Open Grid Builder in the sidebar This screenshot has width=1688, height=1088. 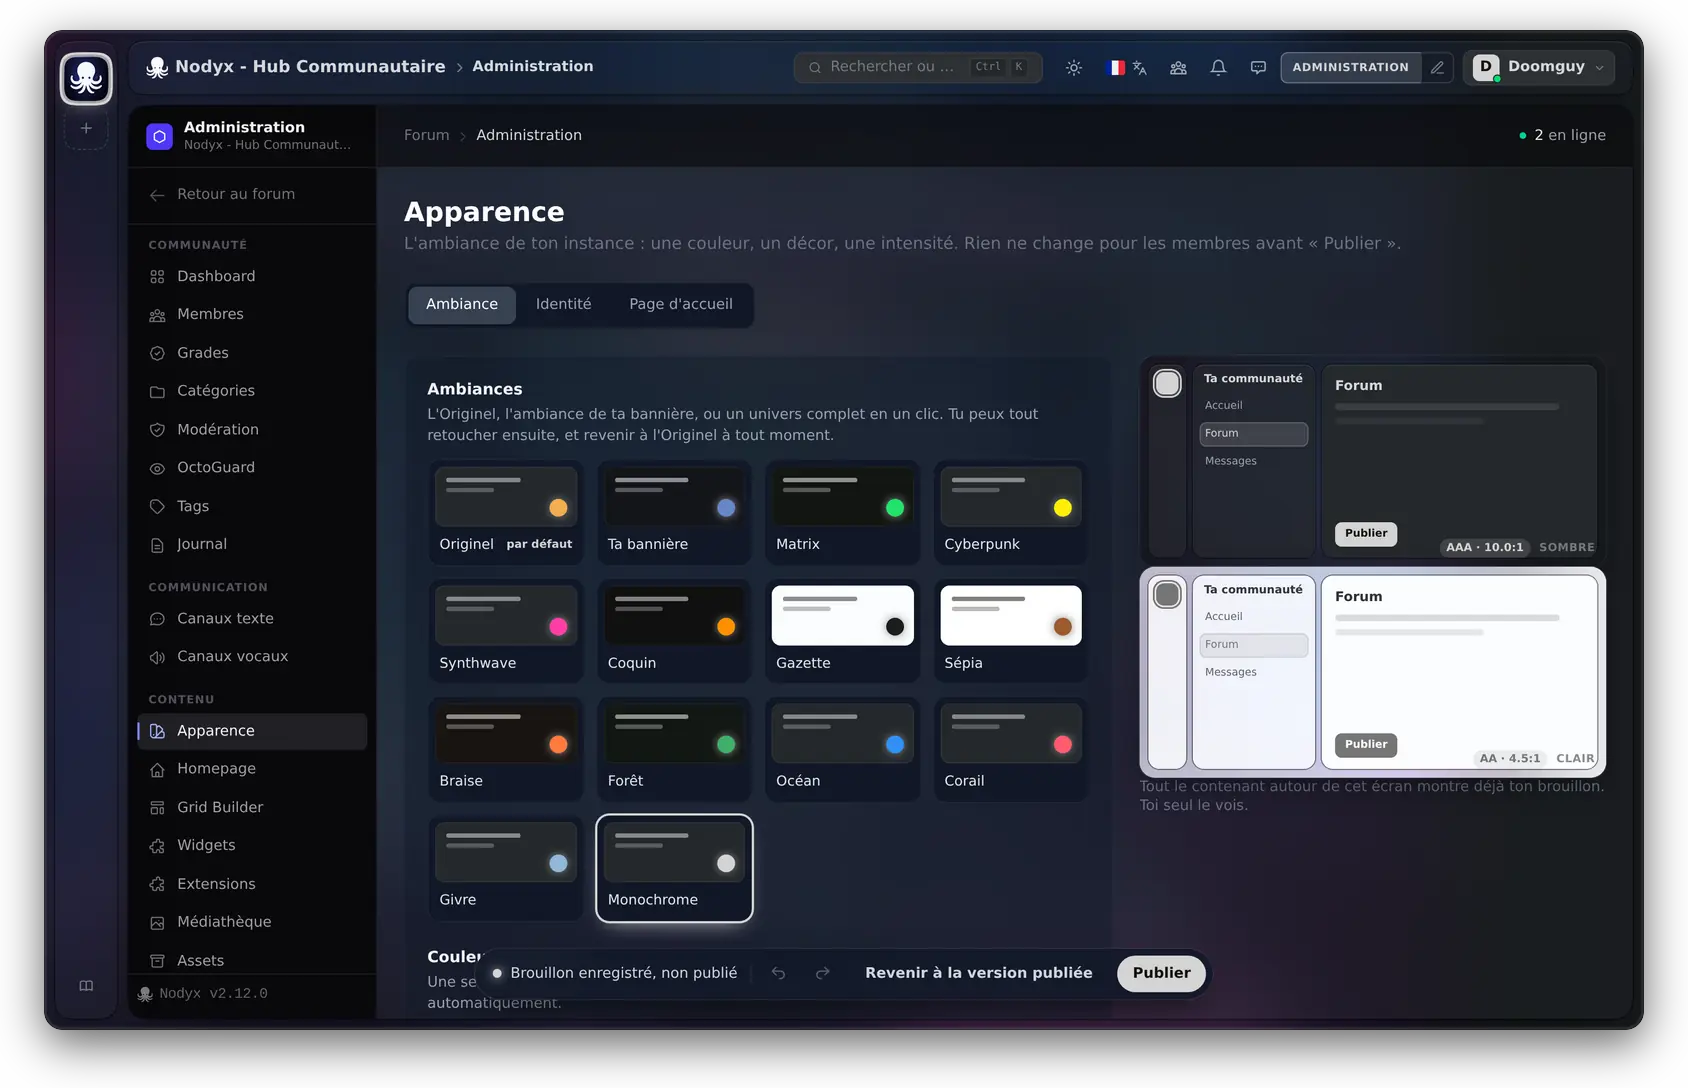pyautogui.click(x=252, y=808)
